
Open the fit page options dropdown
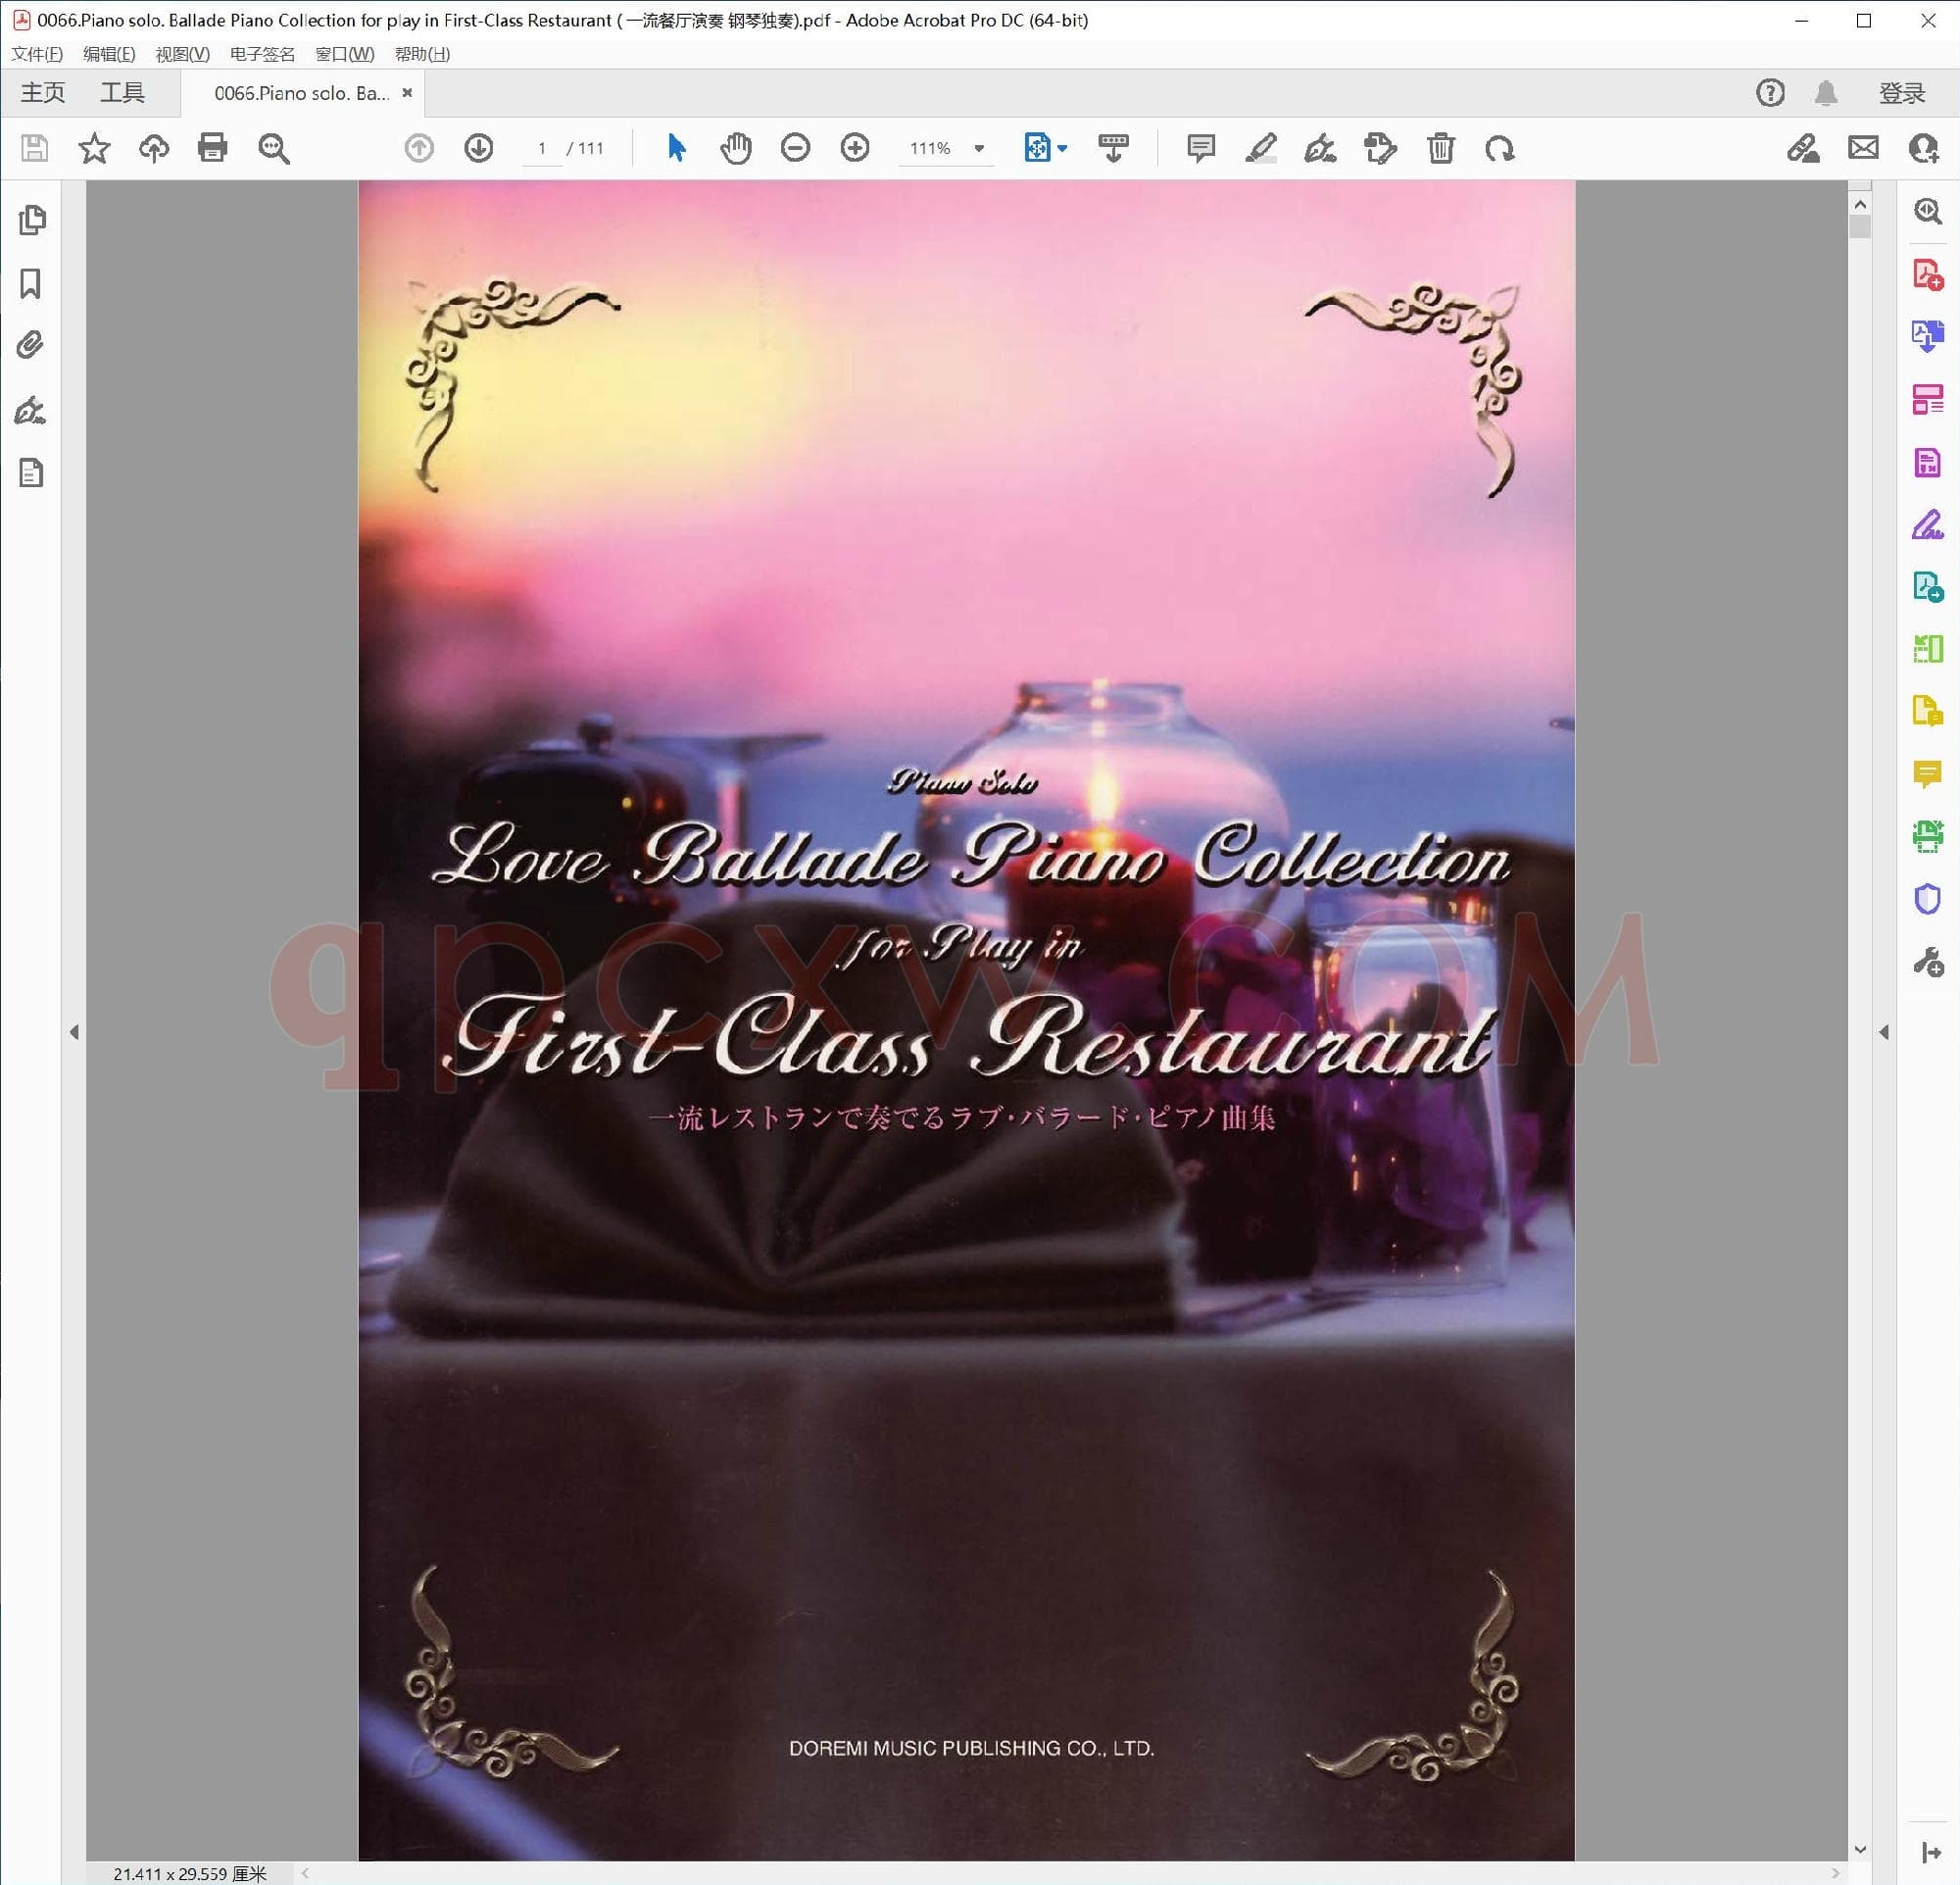pyautogui.click(x=1062, y=148)
